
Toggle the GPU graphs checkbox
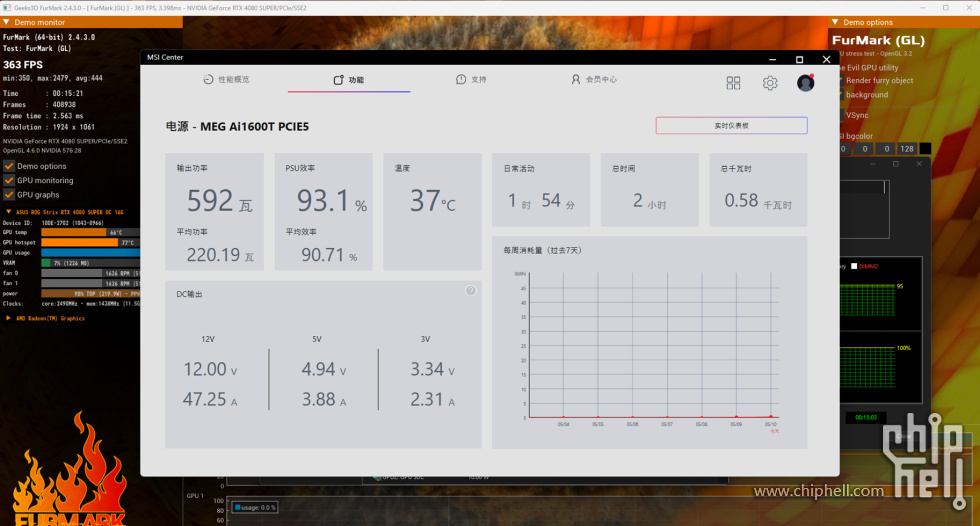point(9,195)
